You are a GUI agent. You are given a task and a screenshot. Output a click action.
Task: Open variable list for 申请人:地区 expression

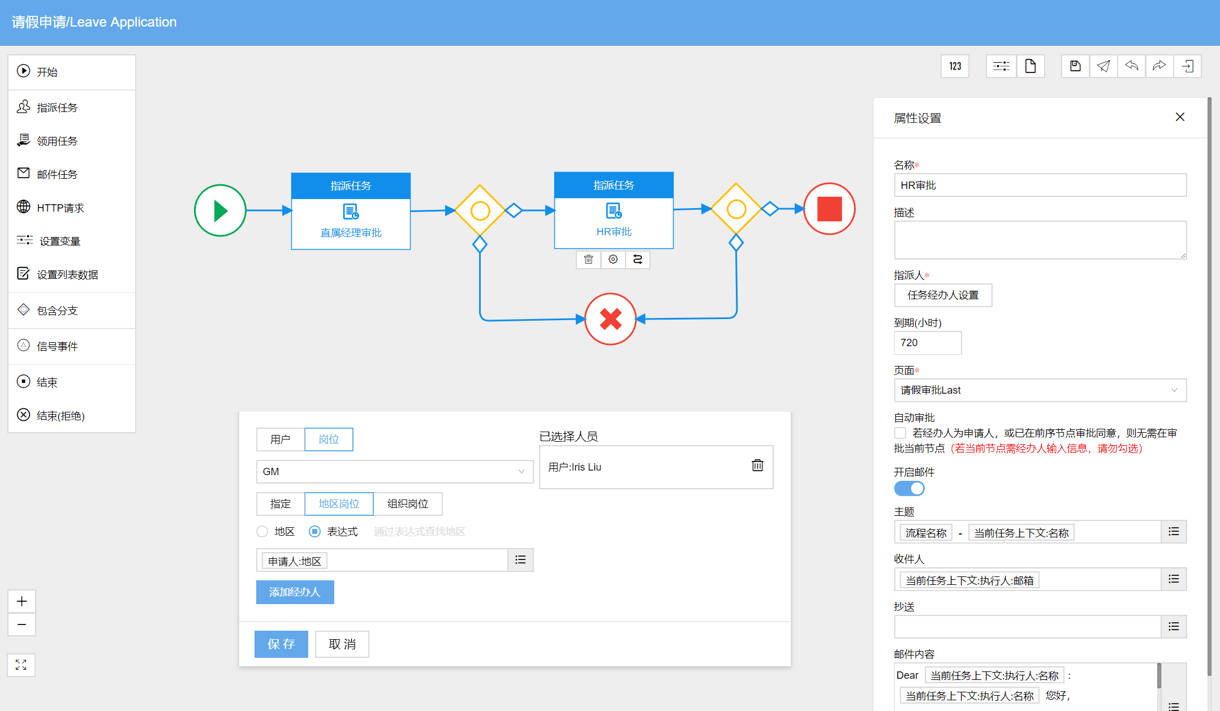click(x=520, y=560)
